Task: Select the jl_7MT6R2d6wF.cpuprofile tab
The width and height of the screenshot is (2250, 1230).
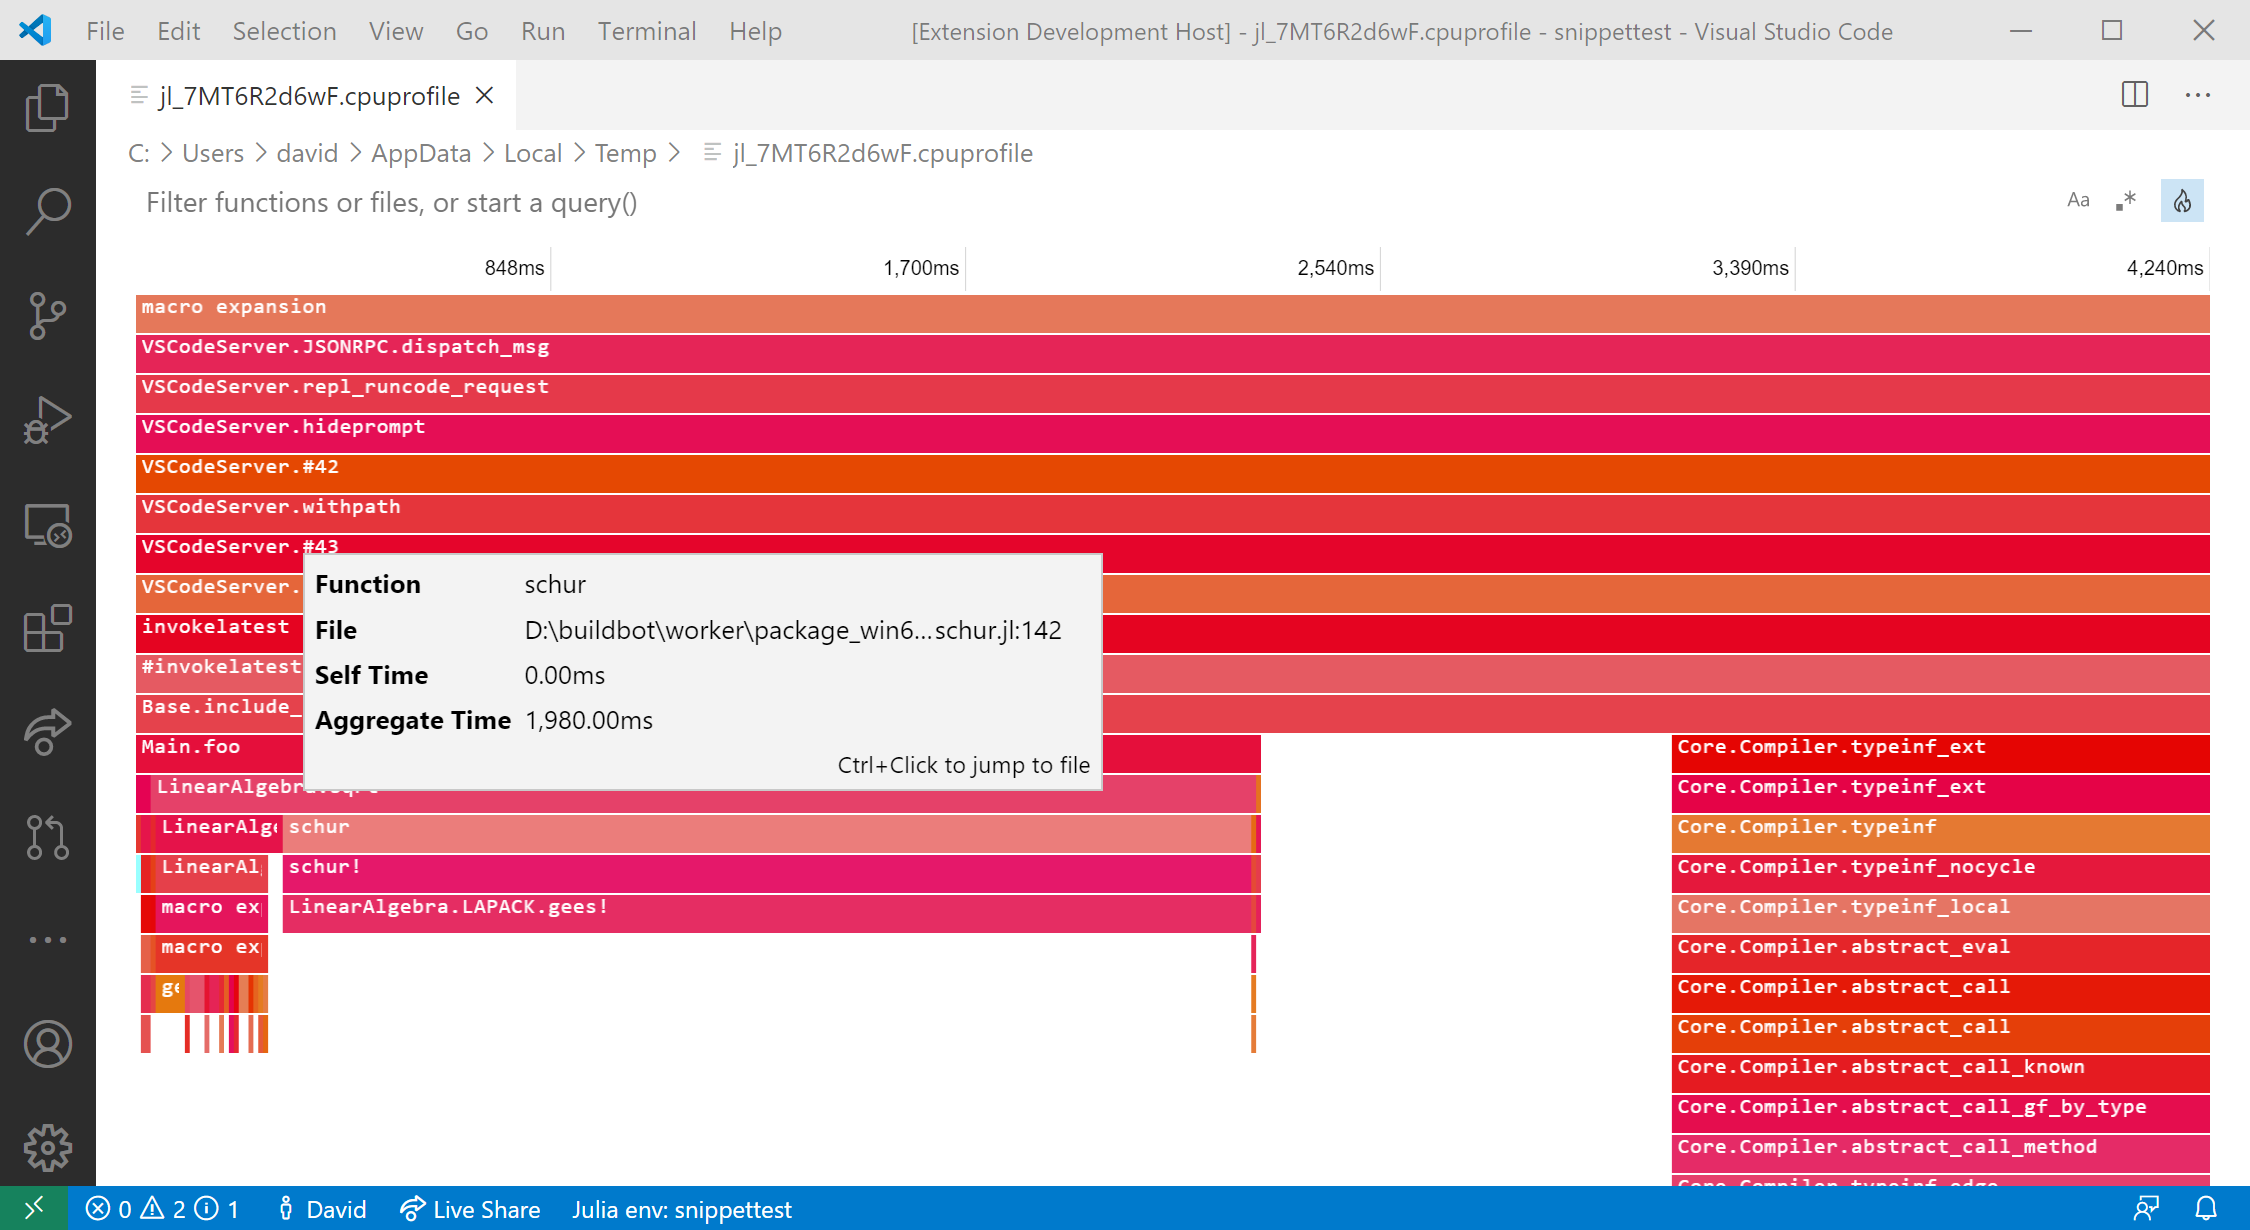Action: [308, 95]
